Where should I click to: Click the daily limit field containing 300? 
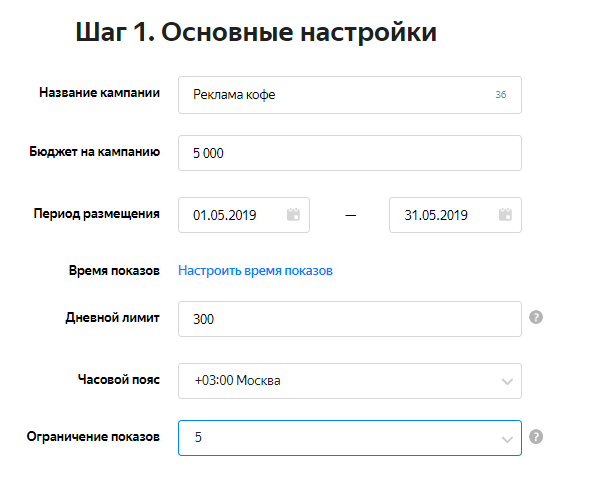point(349,319)
